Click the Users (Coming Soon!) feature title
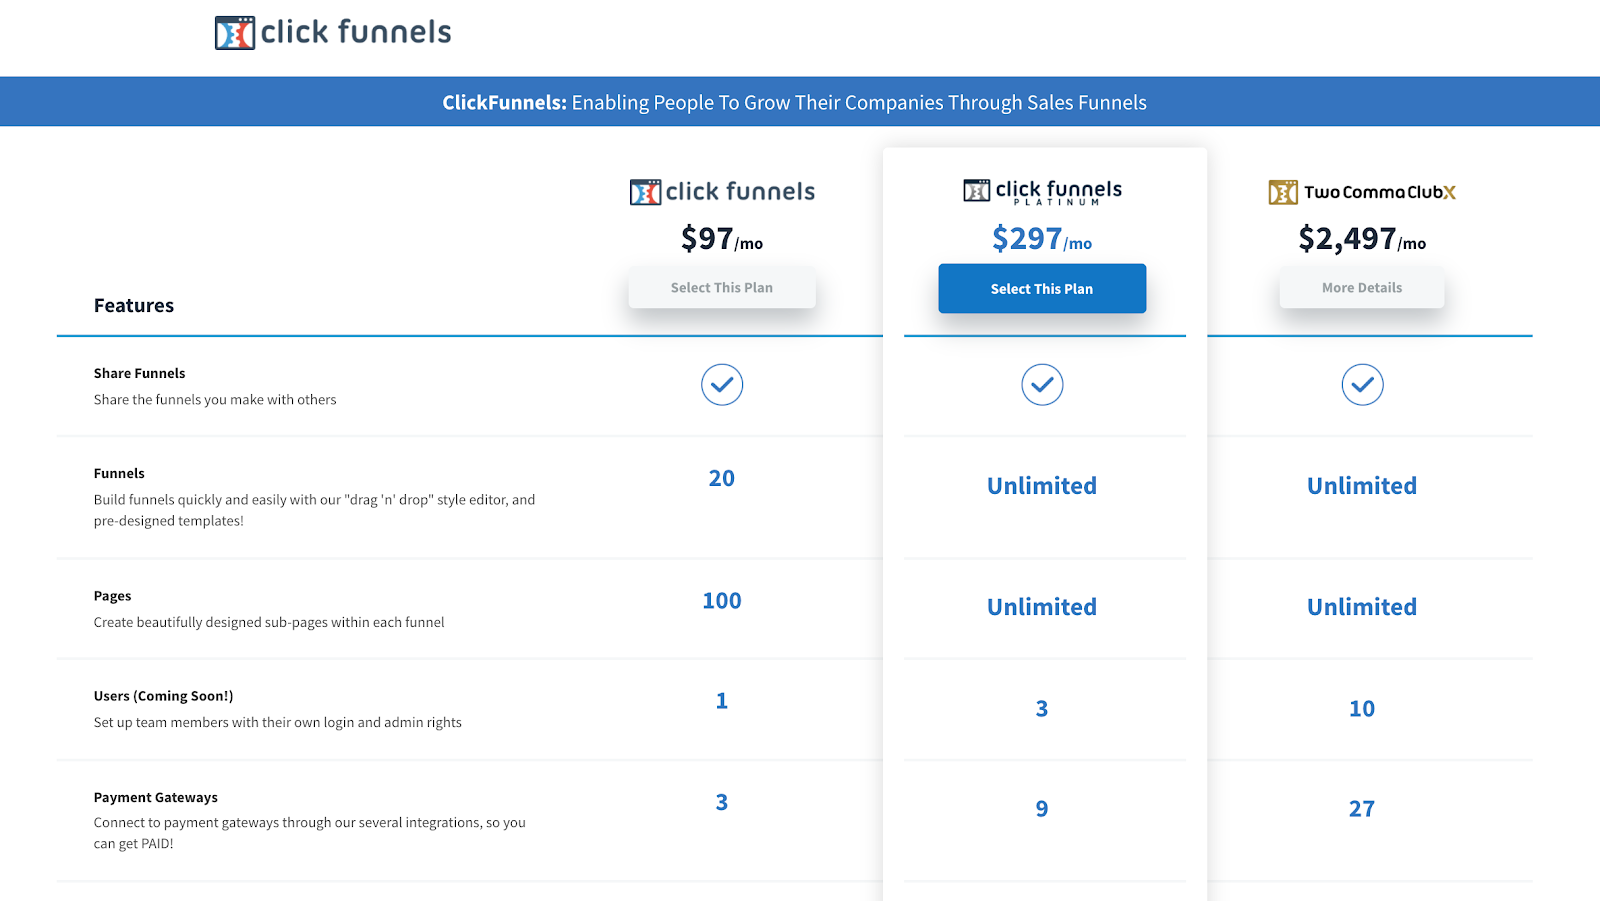The image size is (1600, 901). point(164,696)
